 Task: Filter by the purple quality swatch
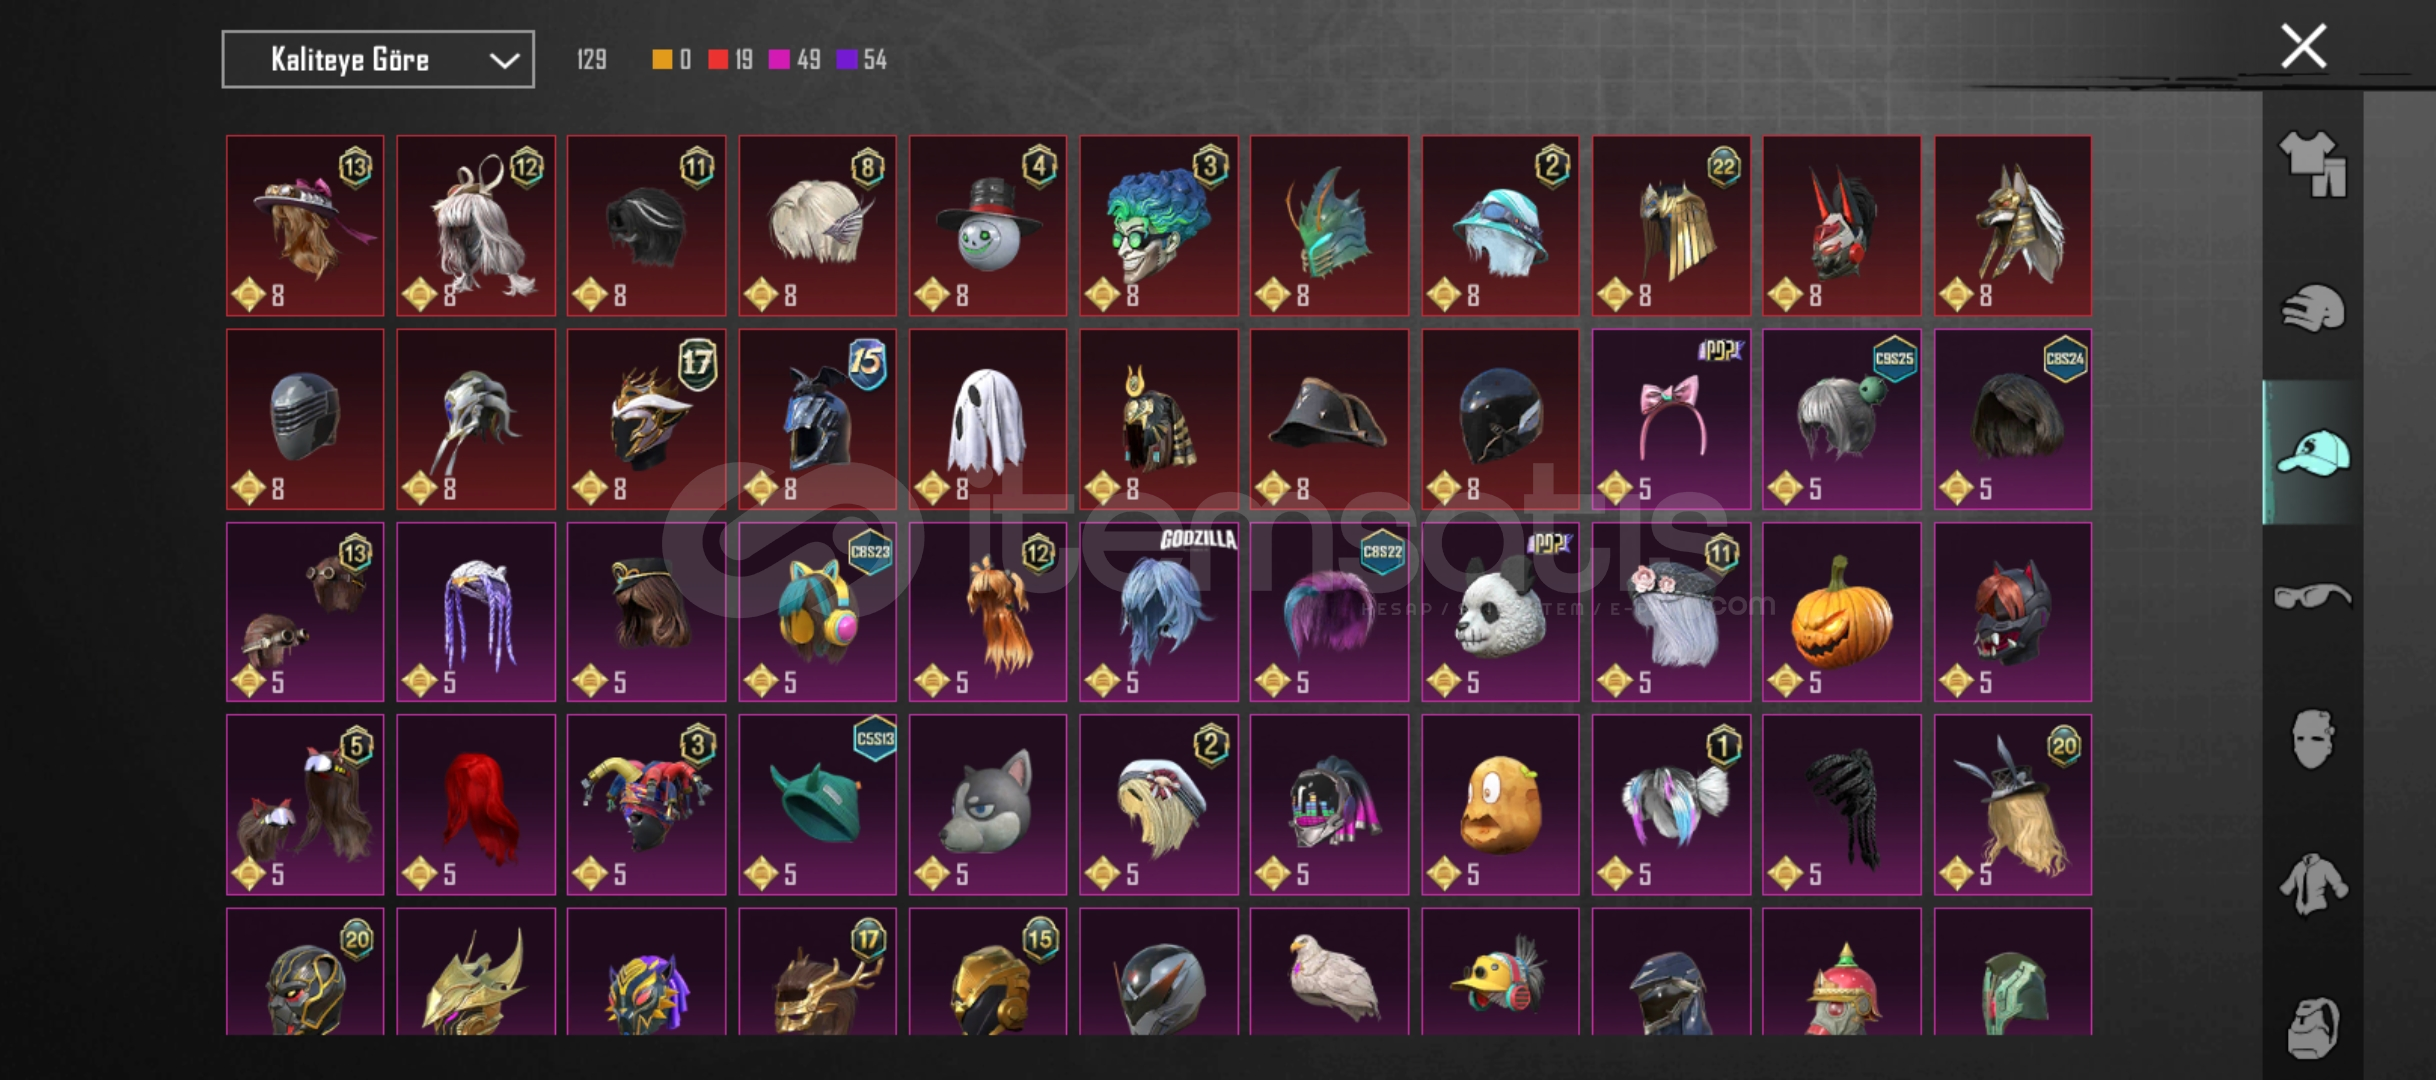coord(847,60)
